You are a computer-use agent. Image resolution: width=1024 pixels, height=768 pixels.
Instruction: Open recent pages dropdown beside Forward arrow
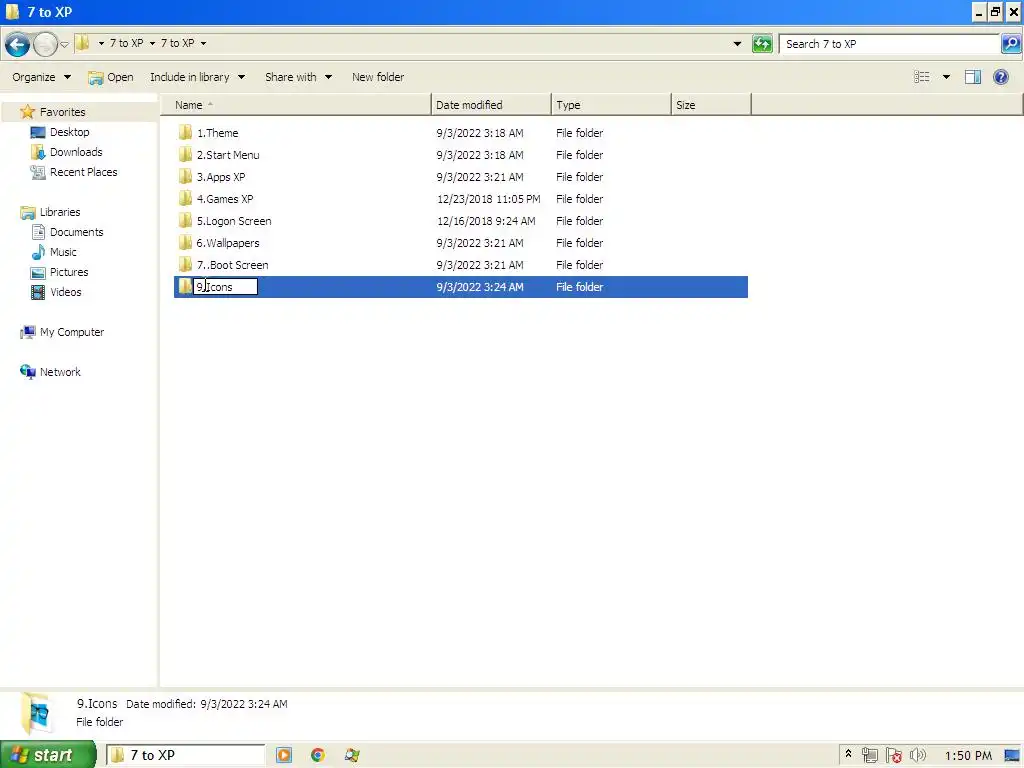(x=64, y=44)
